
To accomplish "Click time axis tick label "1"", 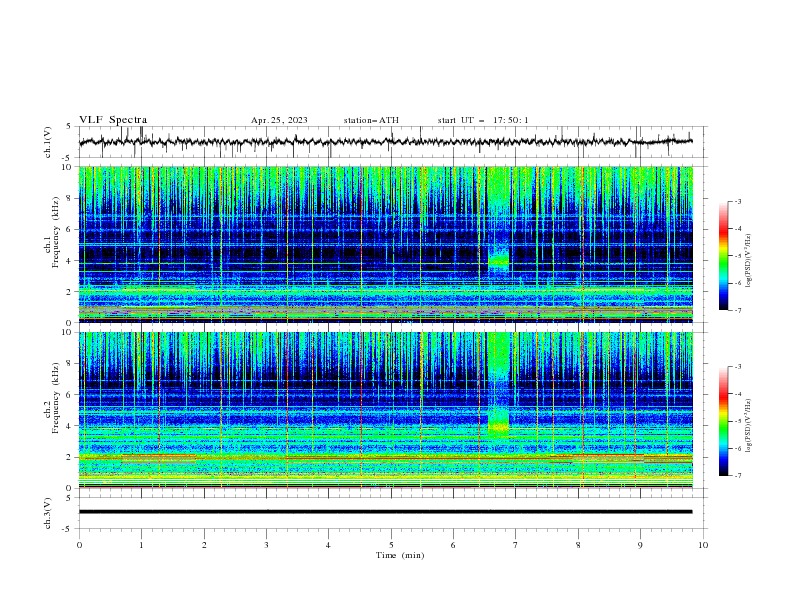I will coord(141,545).
